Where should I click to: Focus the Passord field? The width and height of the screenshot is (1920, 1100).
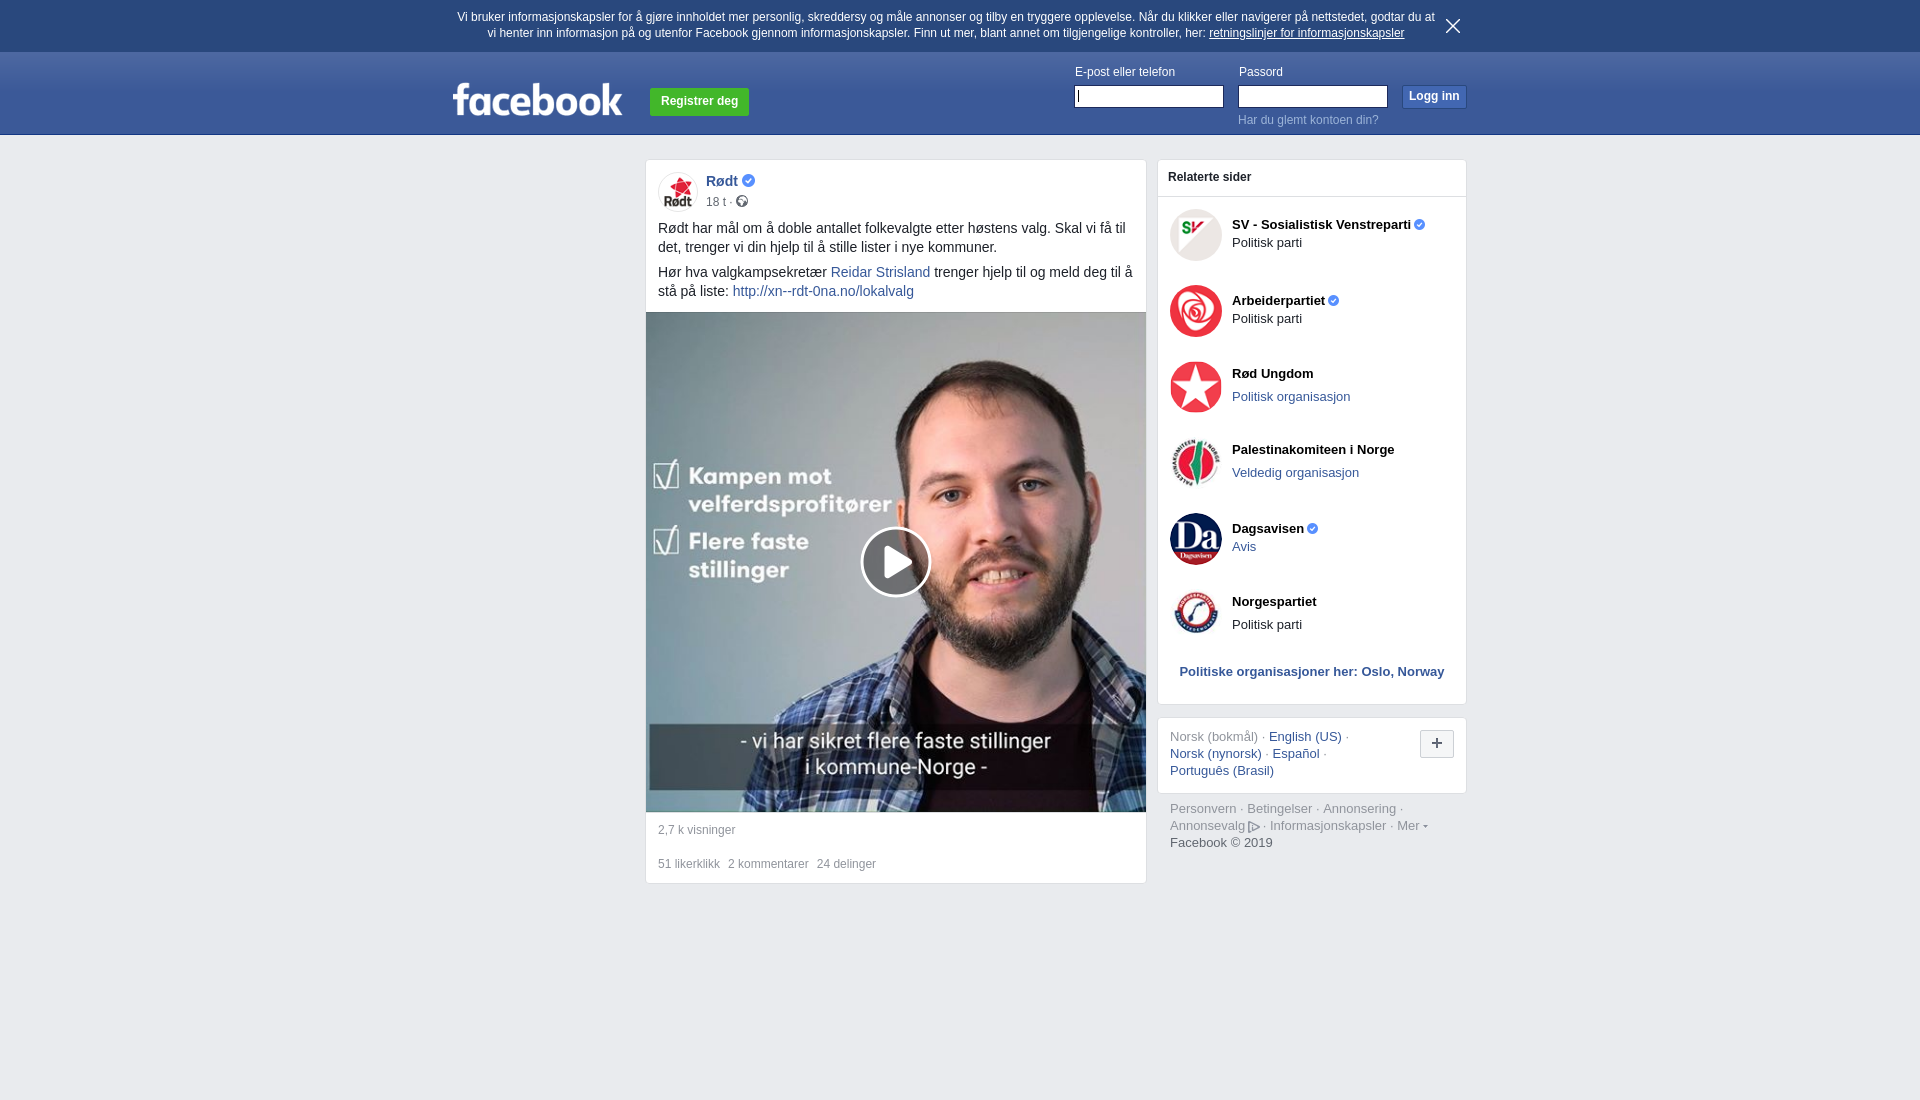pos(1313,96)
